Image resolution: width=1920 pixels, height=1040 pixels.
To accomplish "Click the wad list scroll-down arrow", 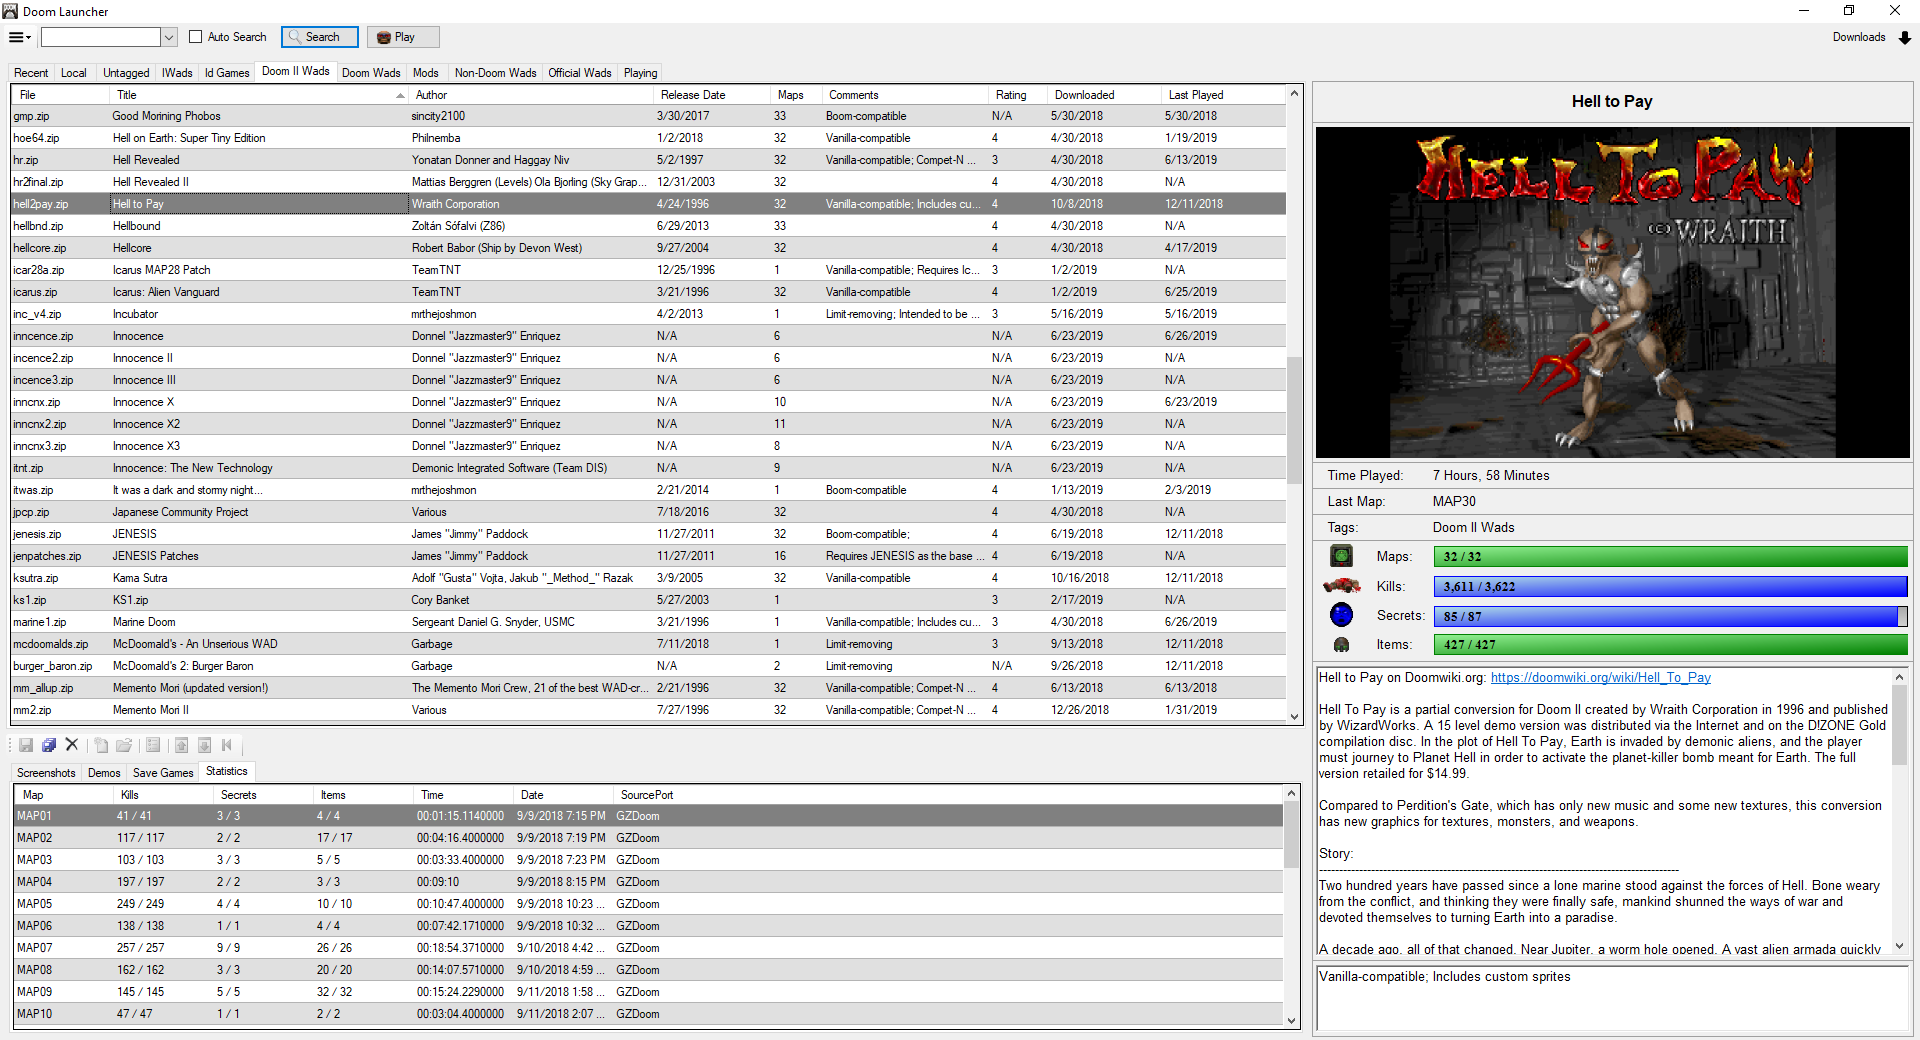I will (1294, 716).
